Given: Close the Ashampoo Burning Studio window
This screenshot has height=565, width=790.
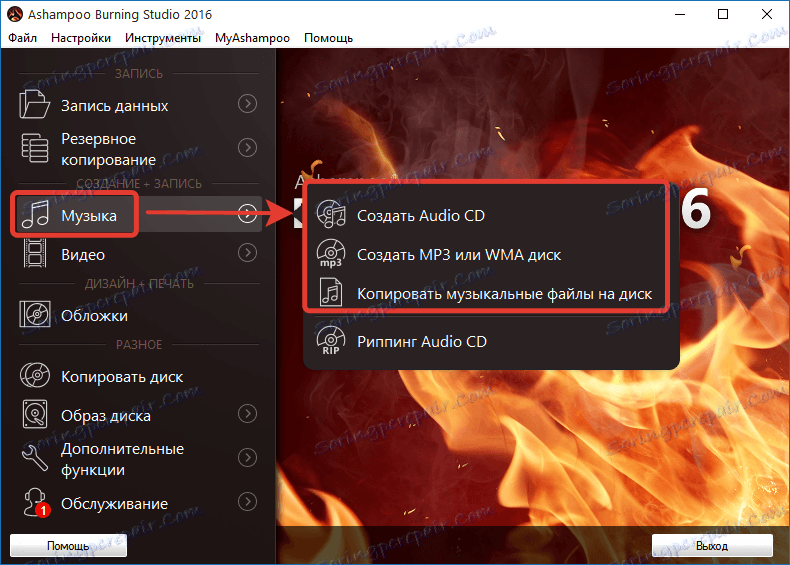Looking at the screenshot, I should (767, 14).
